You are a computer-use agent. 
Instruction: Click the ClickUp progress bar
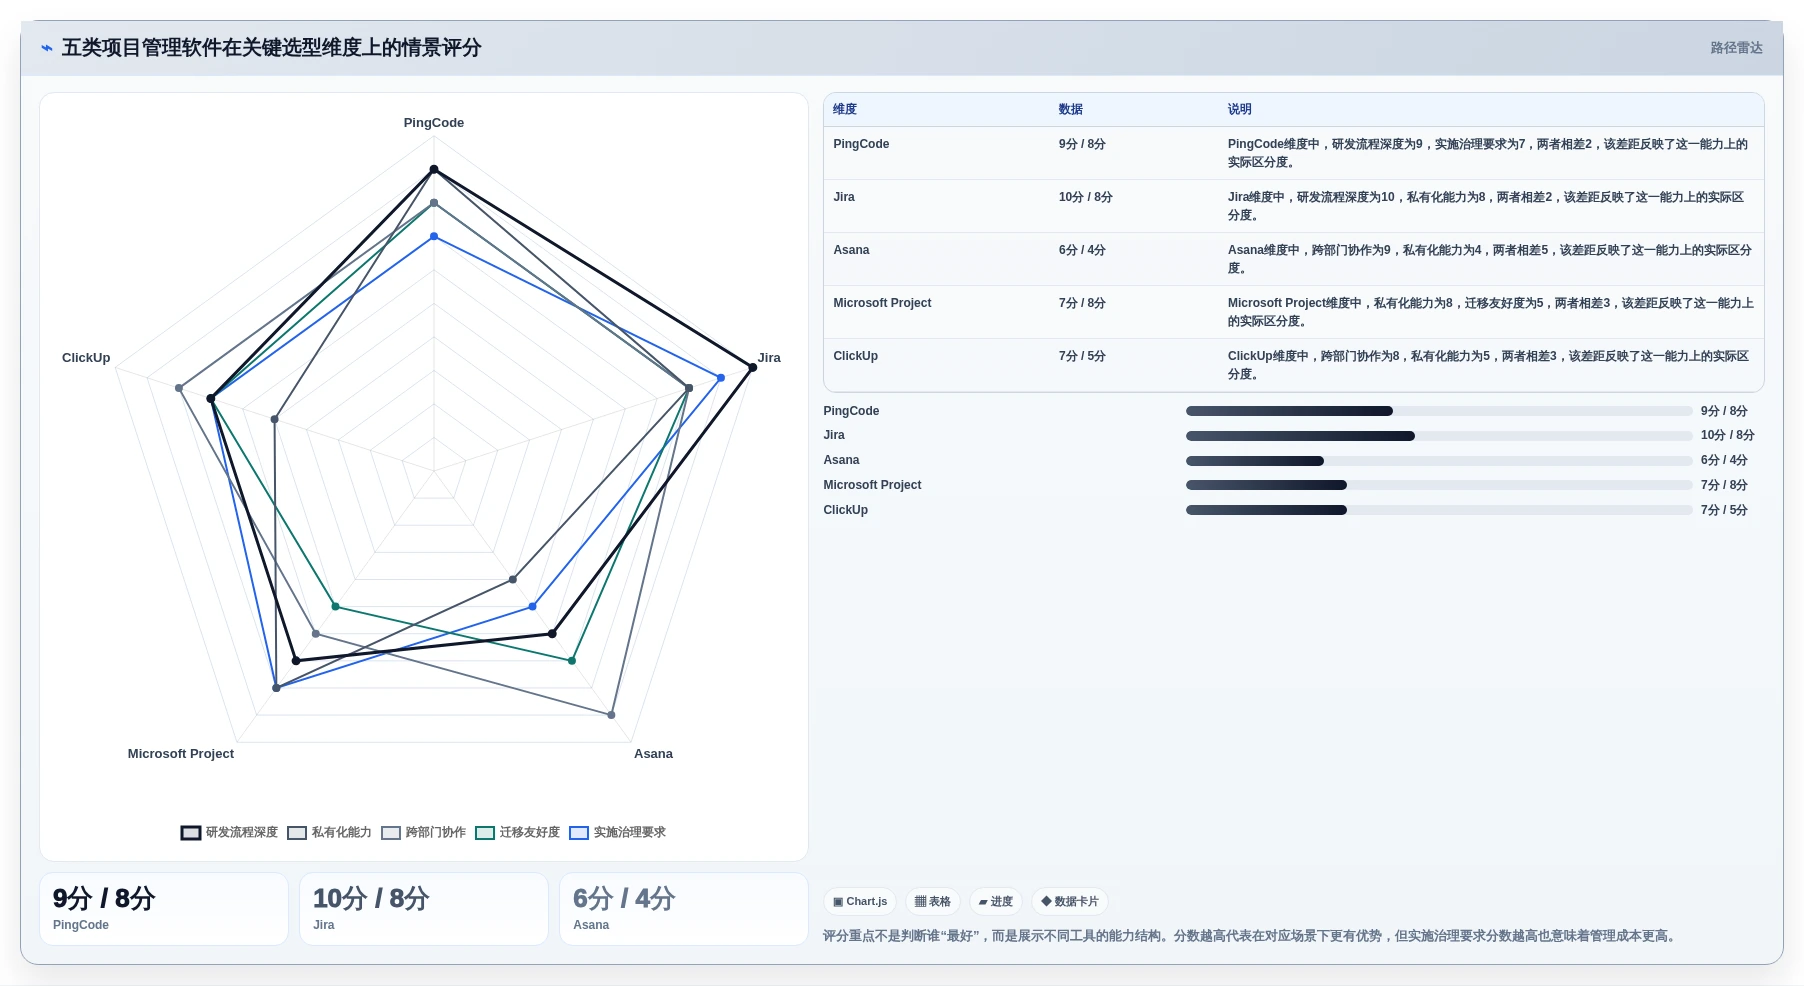[x=1439, y=510]
